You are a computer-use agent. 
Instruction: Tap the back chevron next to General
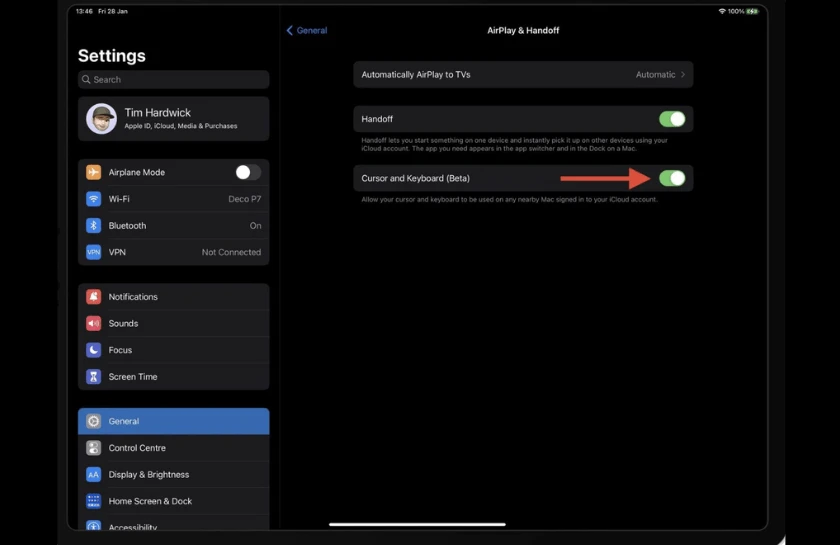pyautogui.click(x=290, y=31)
